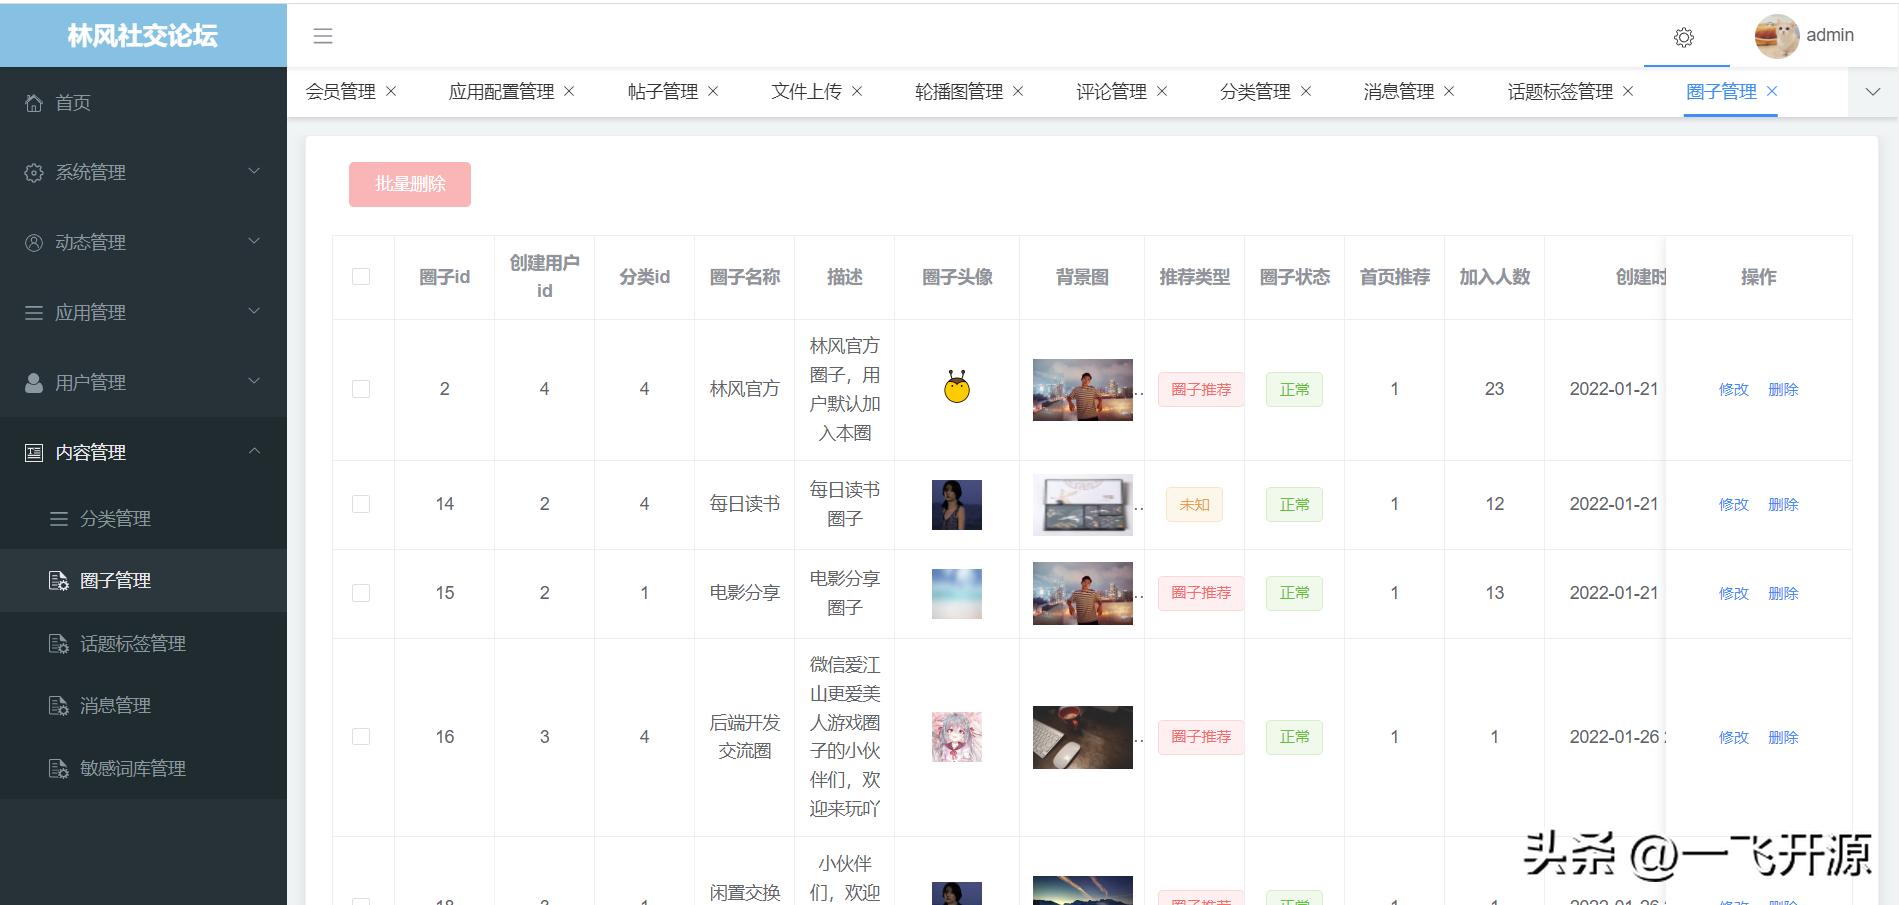Check the select-all checkbox in the table header
The width and height of the screenshot is (1899, 905).
361,276
